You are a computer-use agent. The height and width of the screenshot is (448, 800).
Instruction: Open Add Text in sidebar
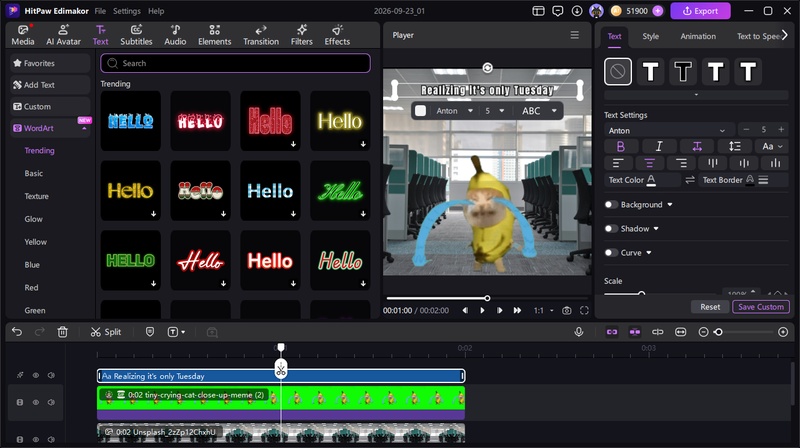[x=50, y=85]
